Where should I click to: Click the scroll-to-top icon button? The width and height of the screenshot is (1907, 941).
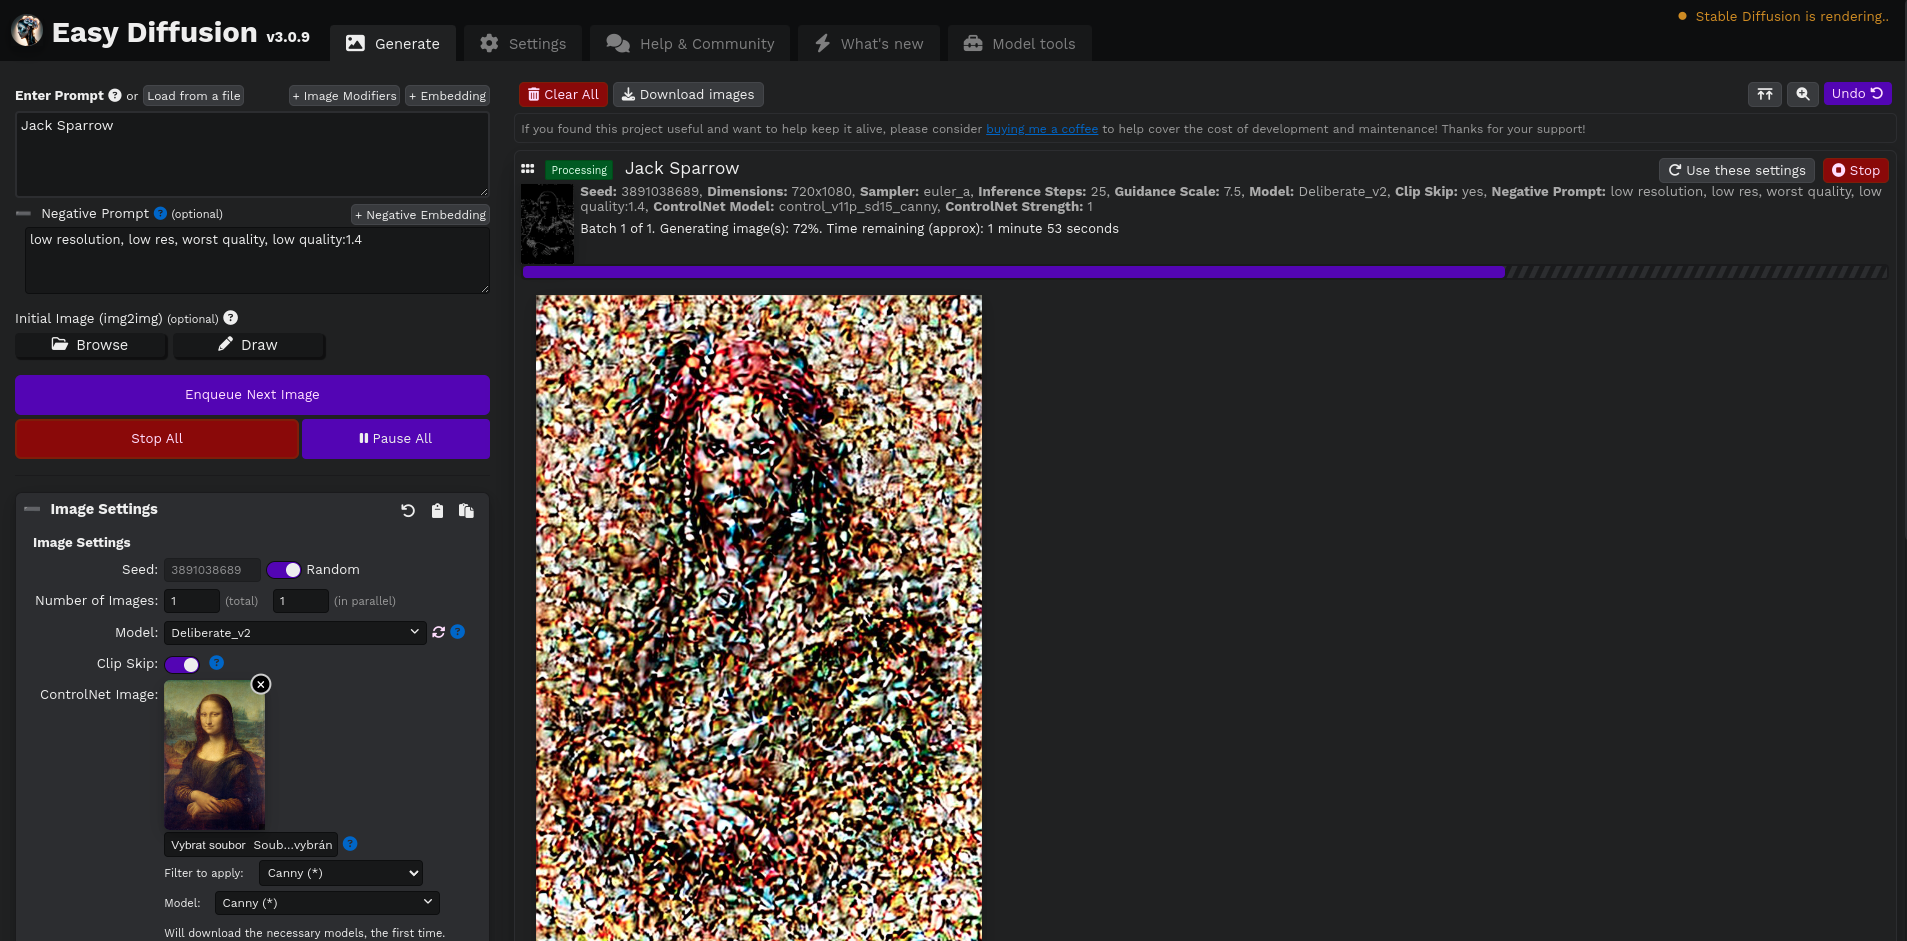point(1764,94)
